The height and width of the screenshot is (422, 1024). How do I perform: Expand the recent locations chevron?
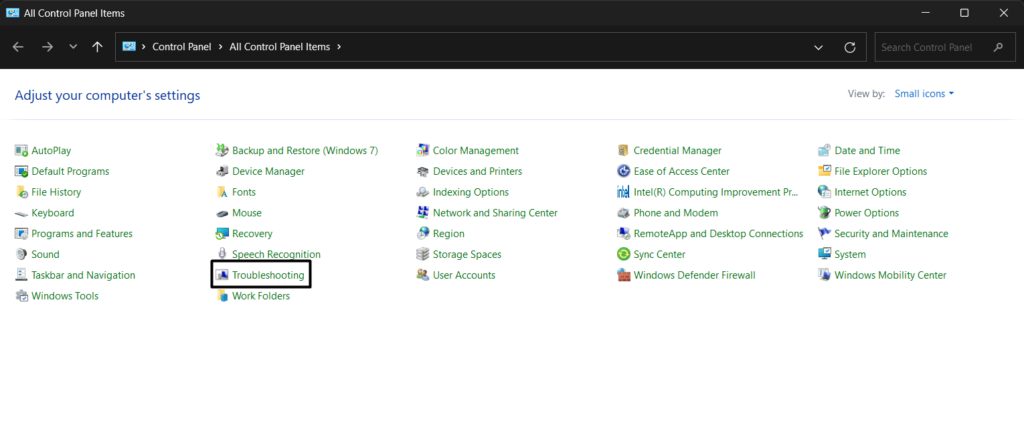pos(73,47)
